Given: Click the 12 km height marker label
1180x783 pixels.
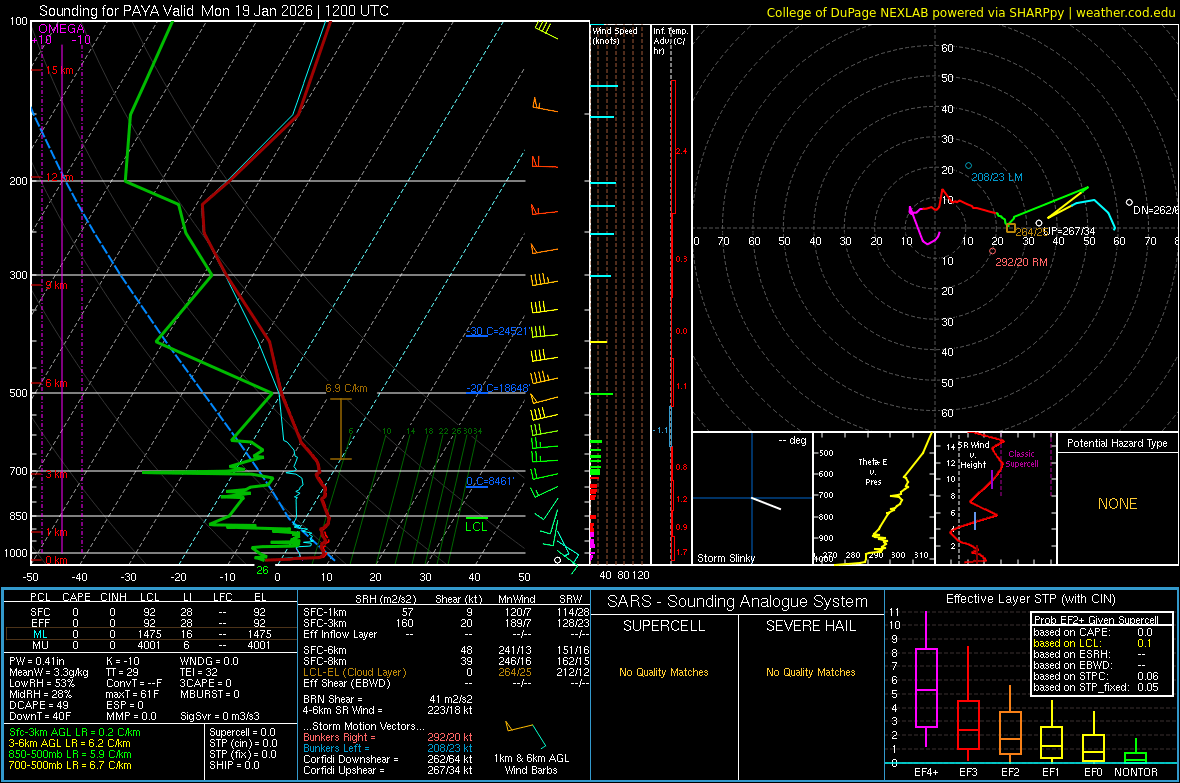Looking at the screenshot, I should (x=59, y=177).
